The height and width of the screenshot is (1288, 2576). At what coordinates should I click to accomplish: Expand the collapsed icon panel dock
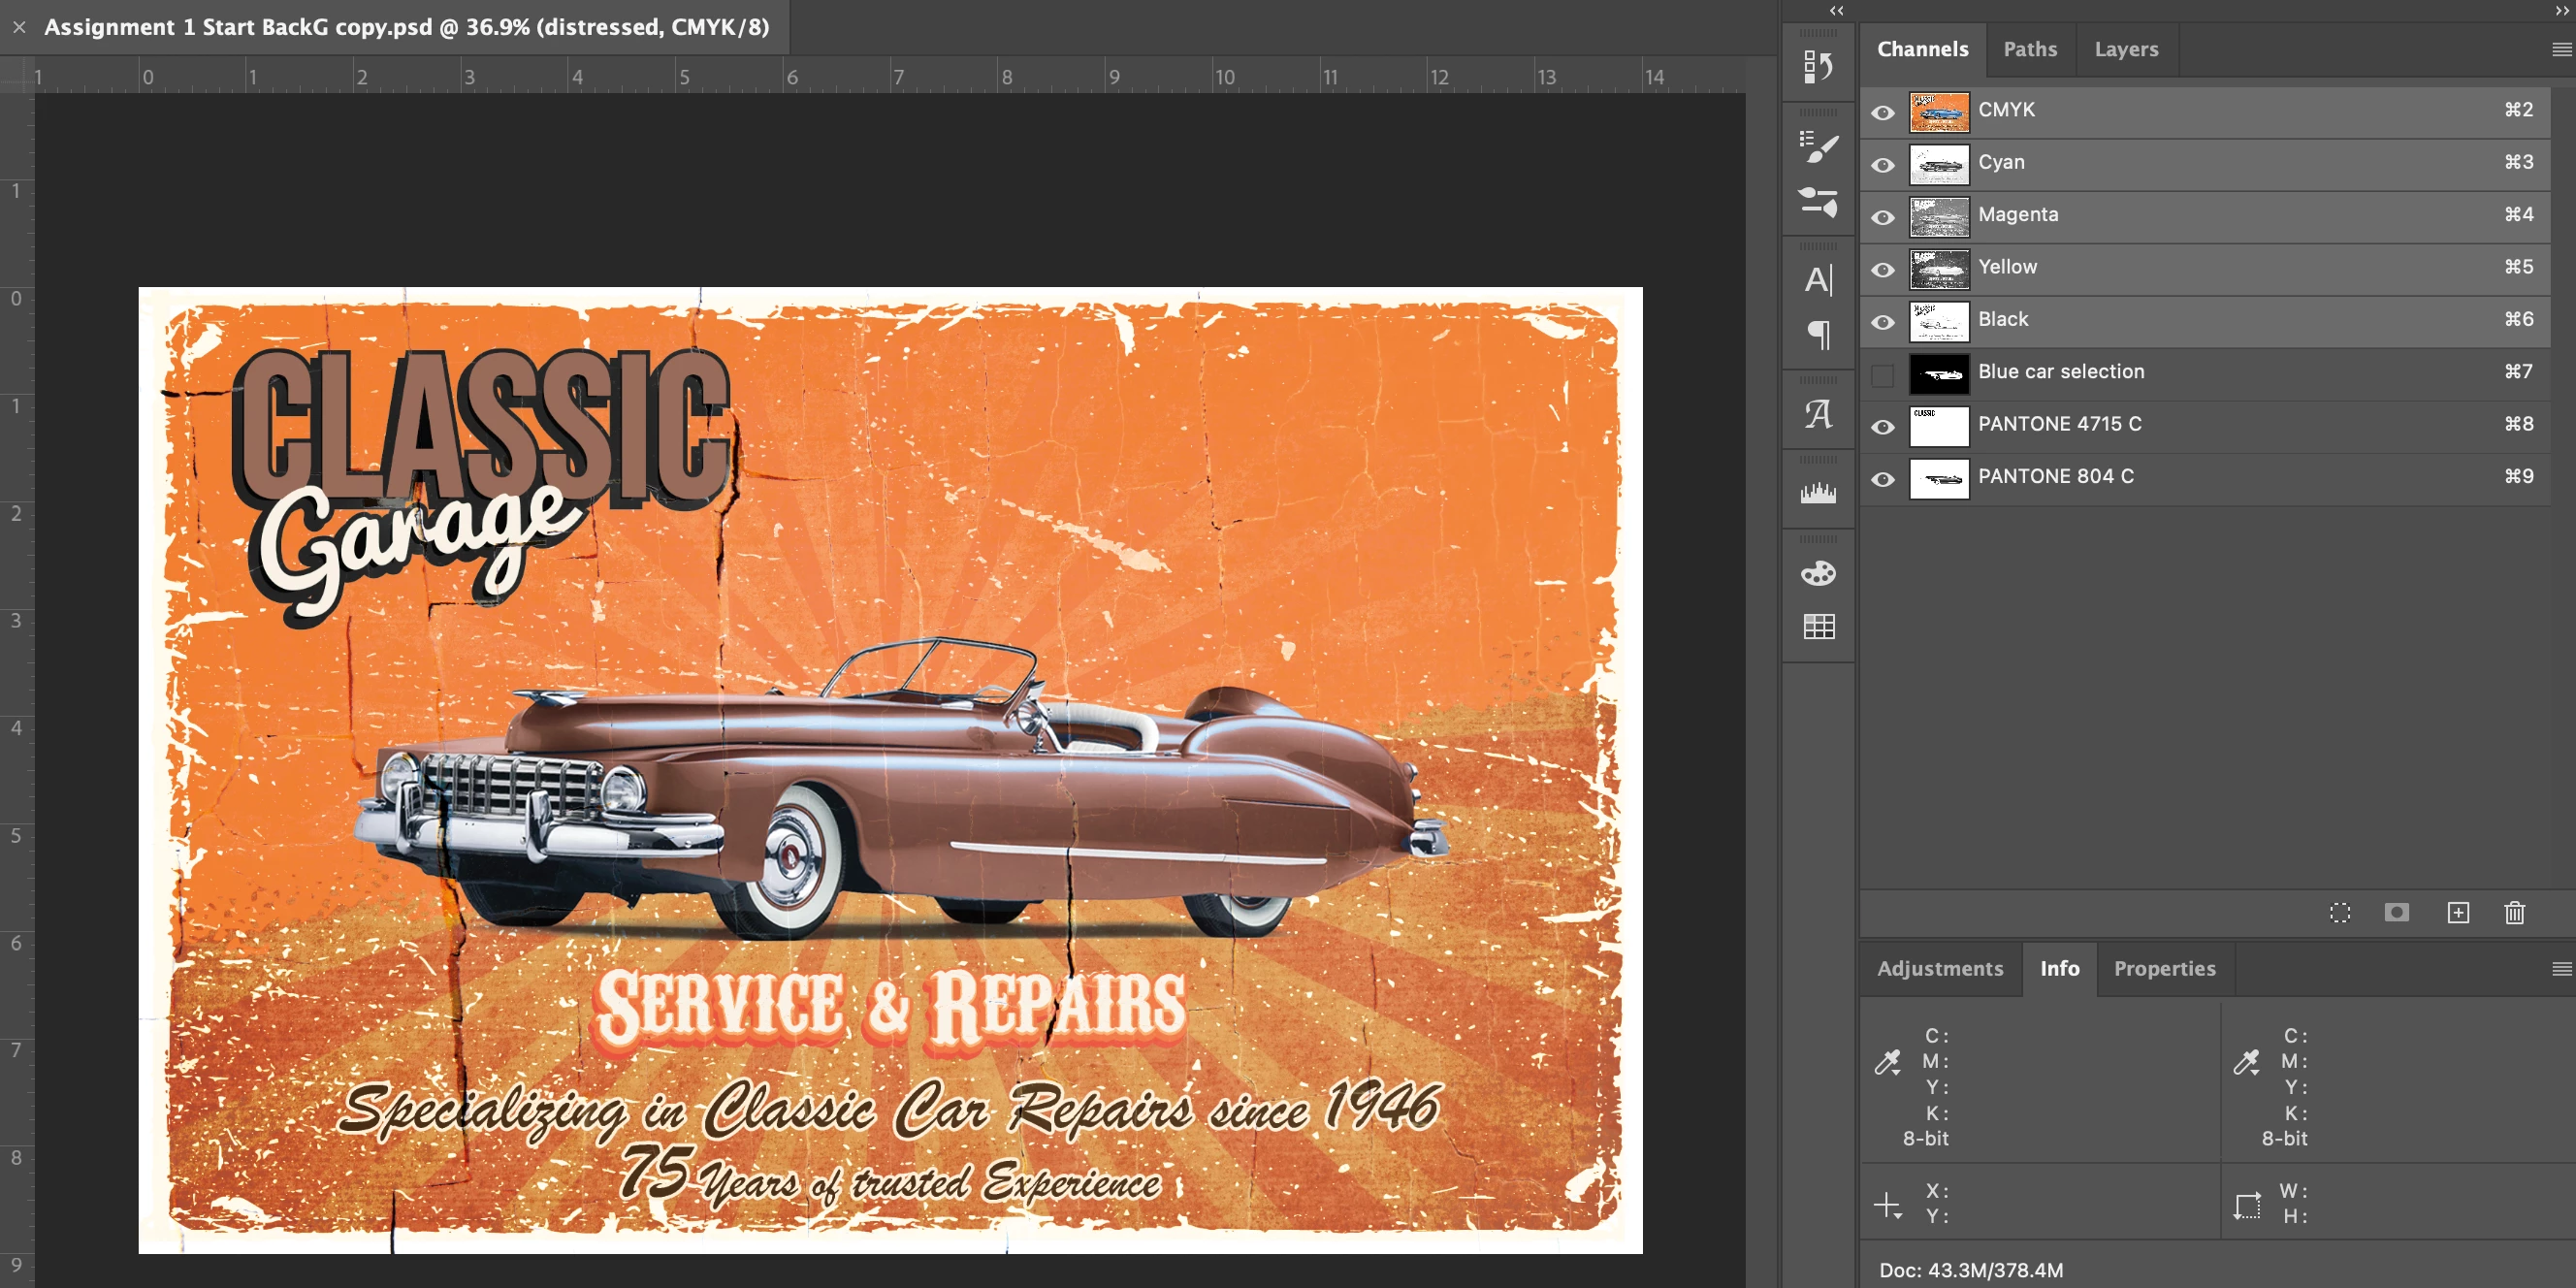click(1836, 10)
